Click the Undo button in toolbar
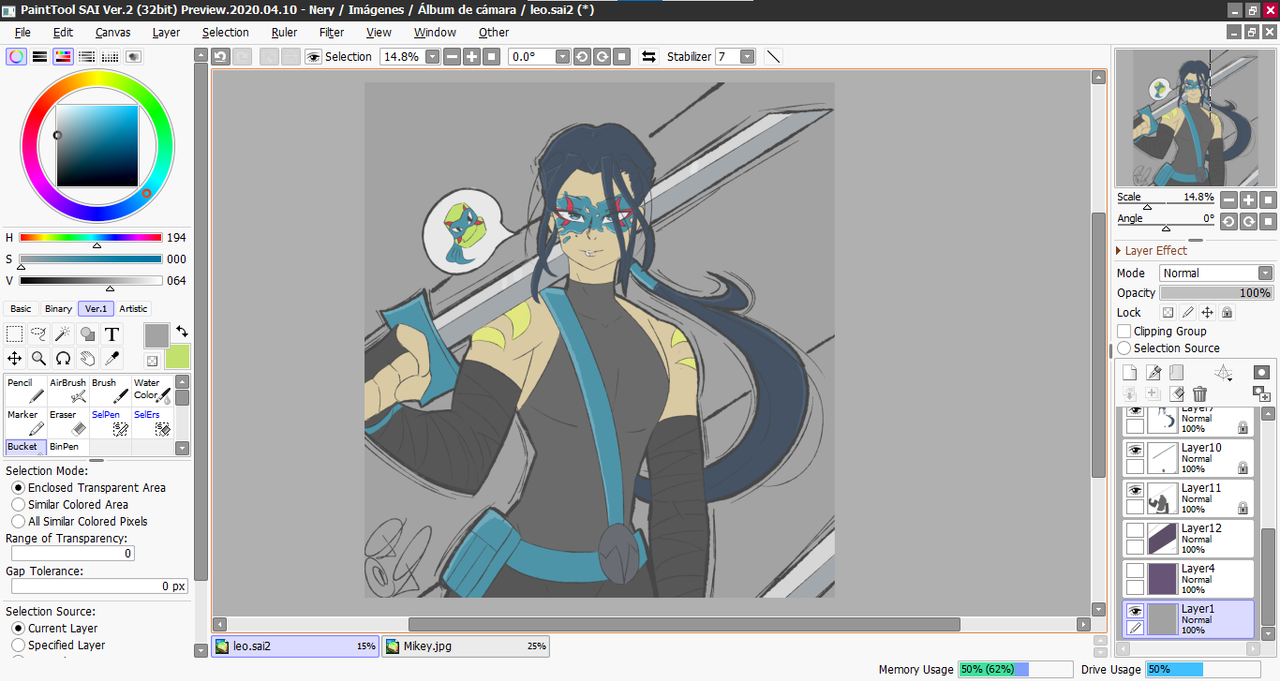Screen dimensions: 1280x681 [x=221, y=57]
